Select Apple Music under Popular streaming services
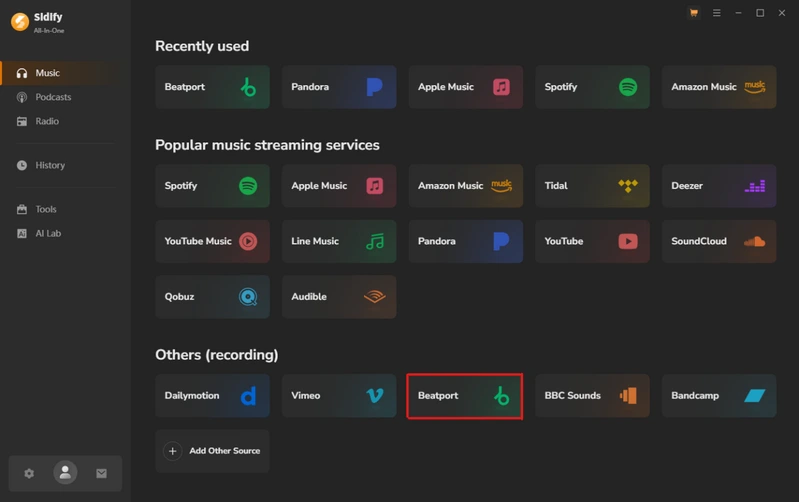The width and height of the screenshot is (799, 502). coord(339,186)
